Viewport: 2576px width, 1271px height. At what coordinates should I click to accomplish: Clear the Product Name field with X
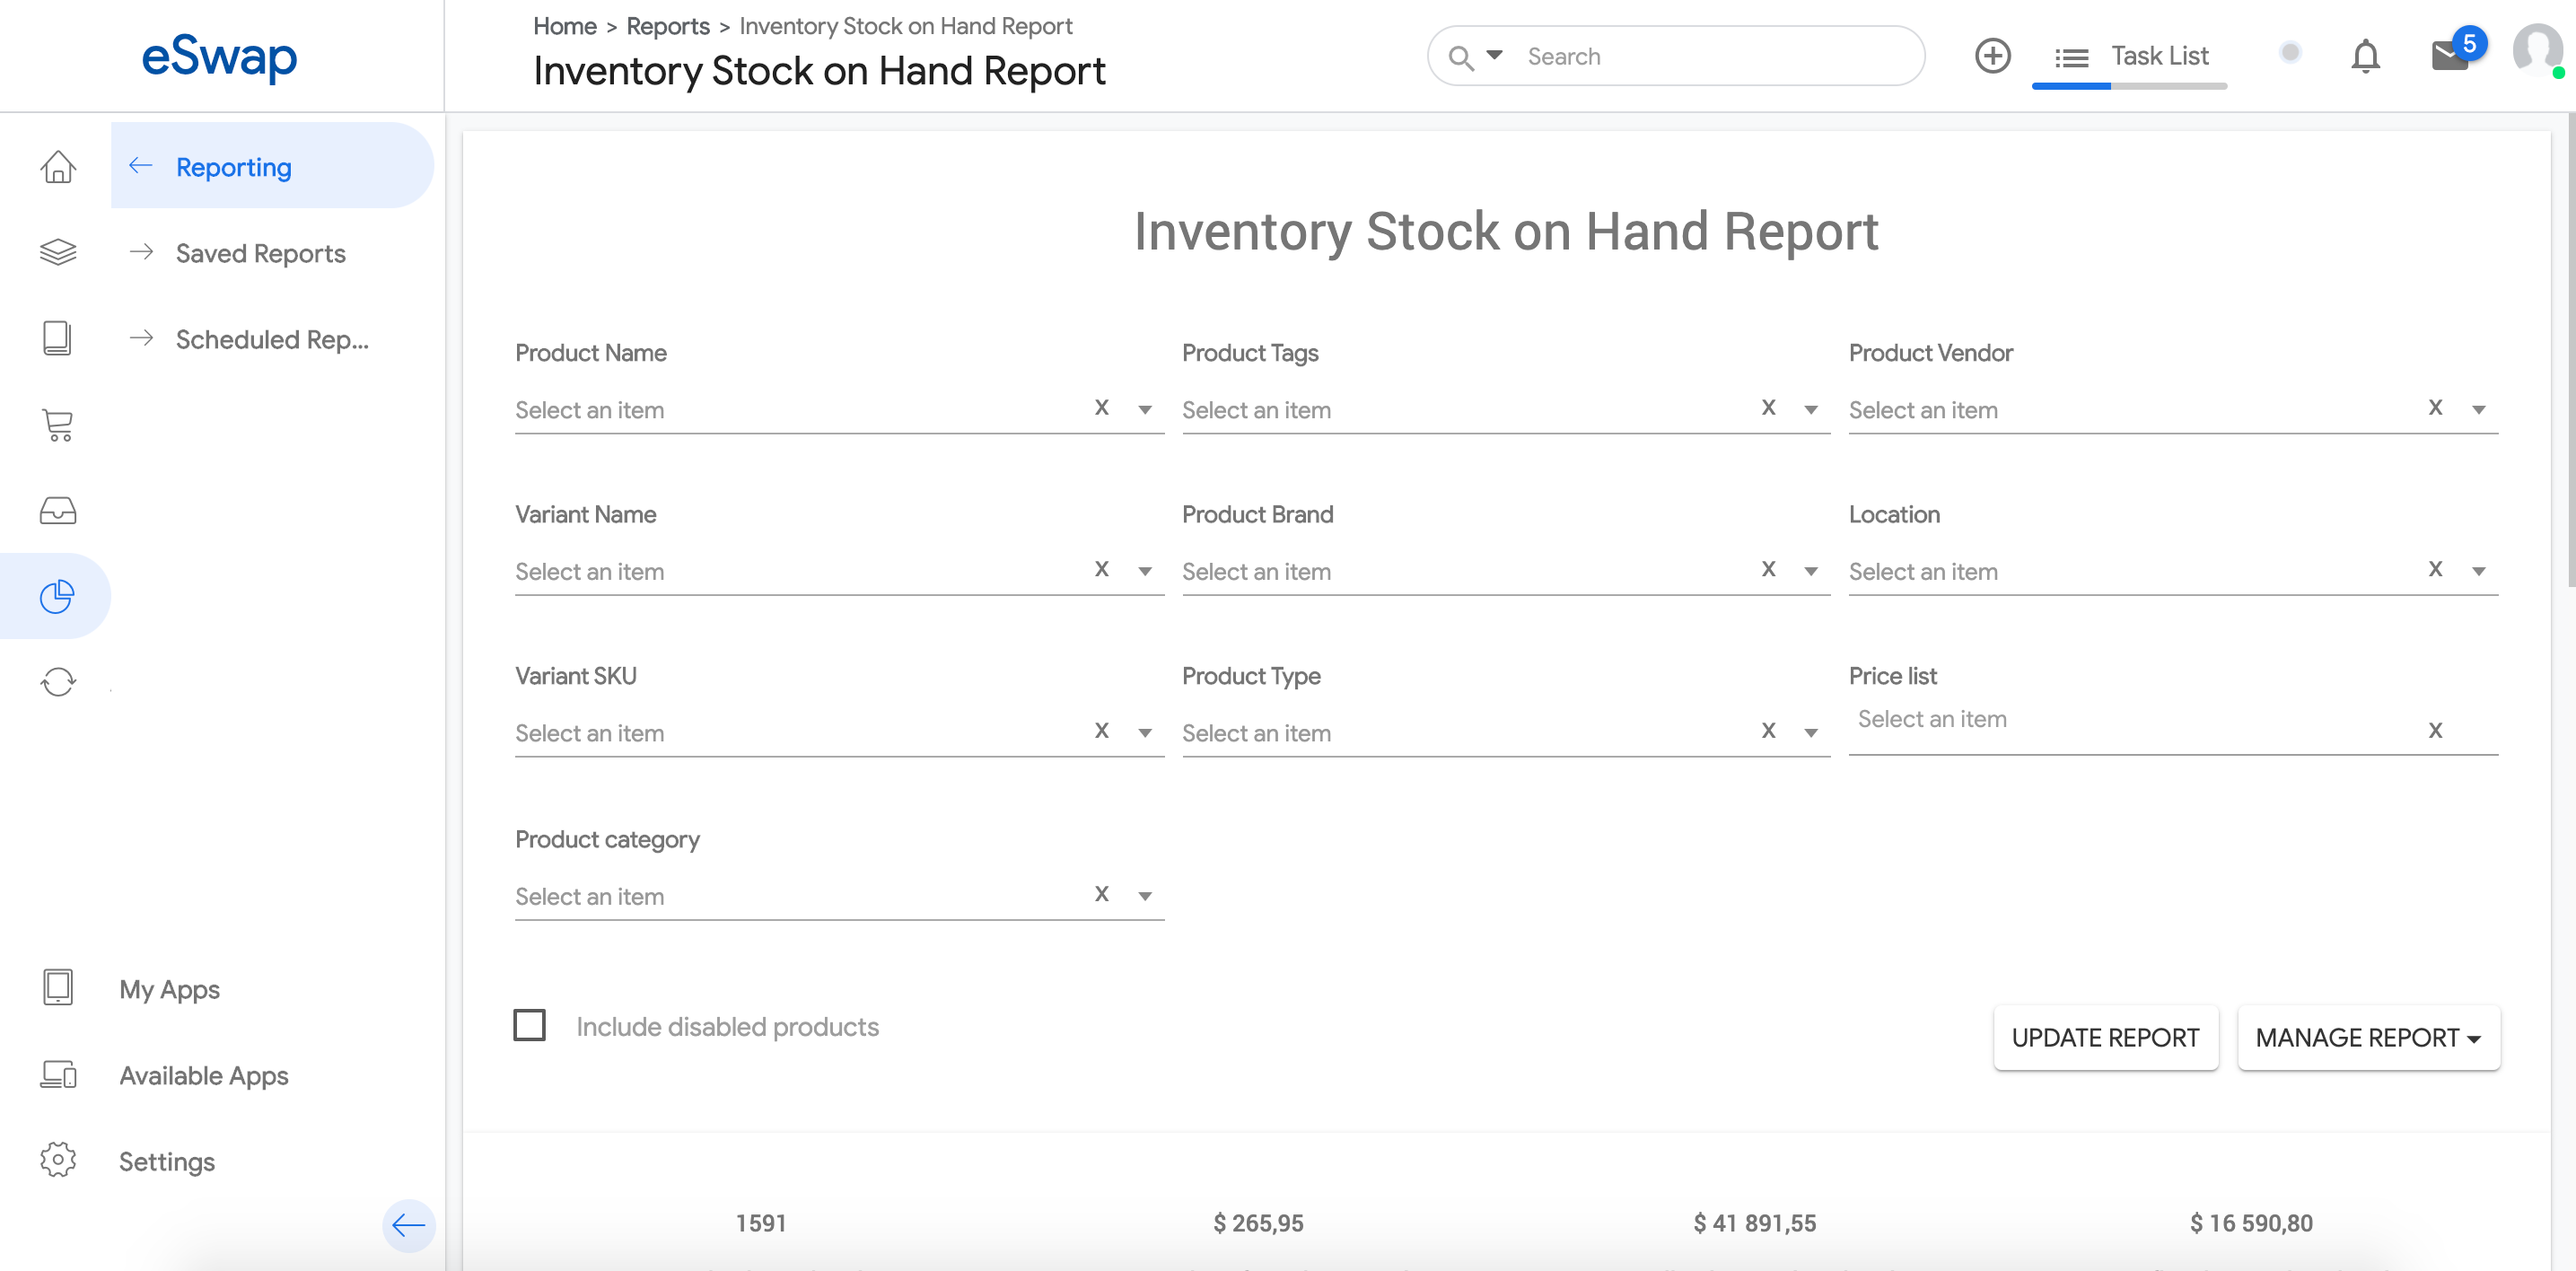[1101, 408]
